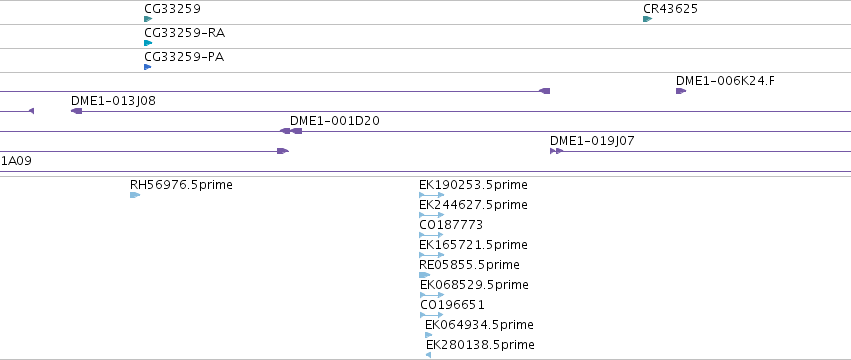Screen dimensions: 851x360
Task: Select the DME1-013J08 purple arrowhead
Action: pyautogui.click(x=77, y=111)
